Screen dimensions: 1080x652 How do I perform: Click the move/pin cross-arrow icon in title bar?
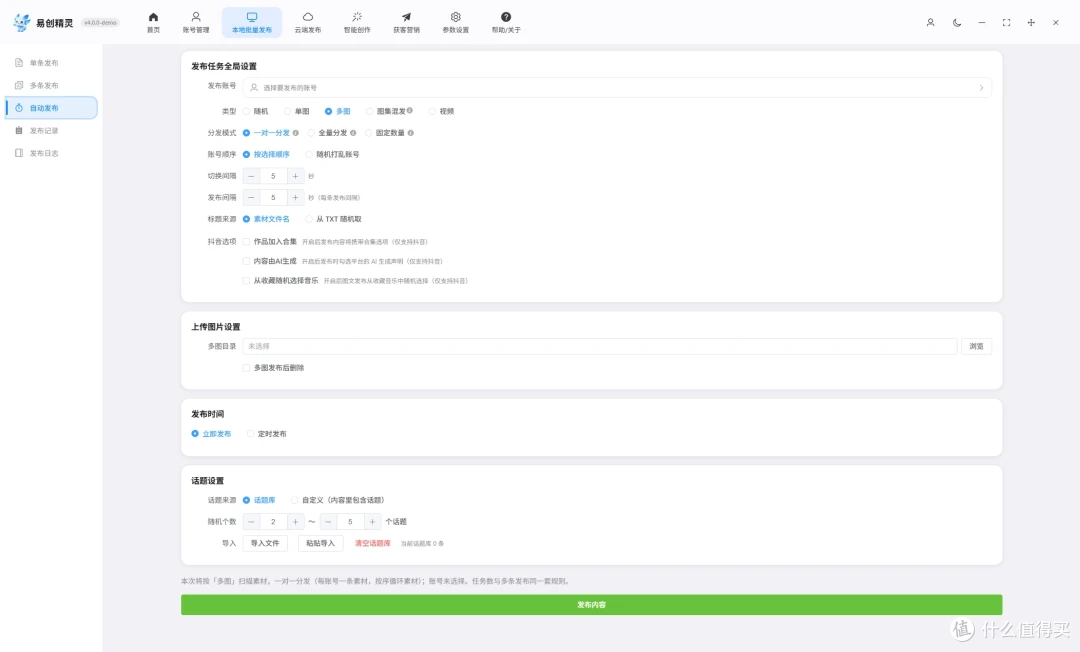coord(1031,23)
